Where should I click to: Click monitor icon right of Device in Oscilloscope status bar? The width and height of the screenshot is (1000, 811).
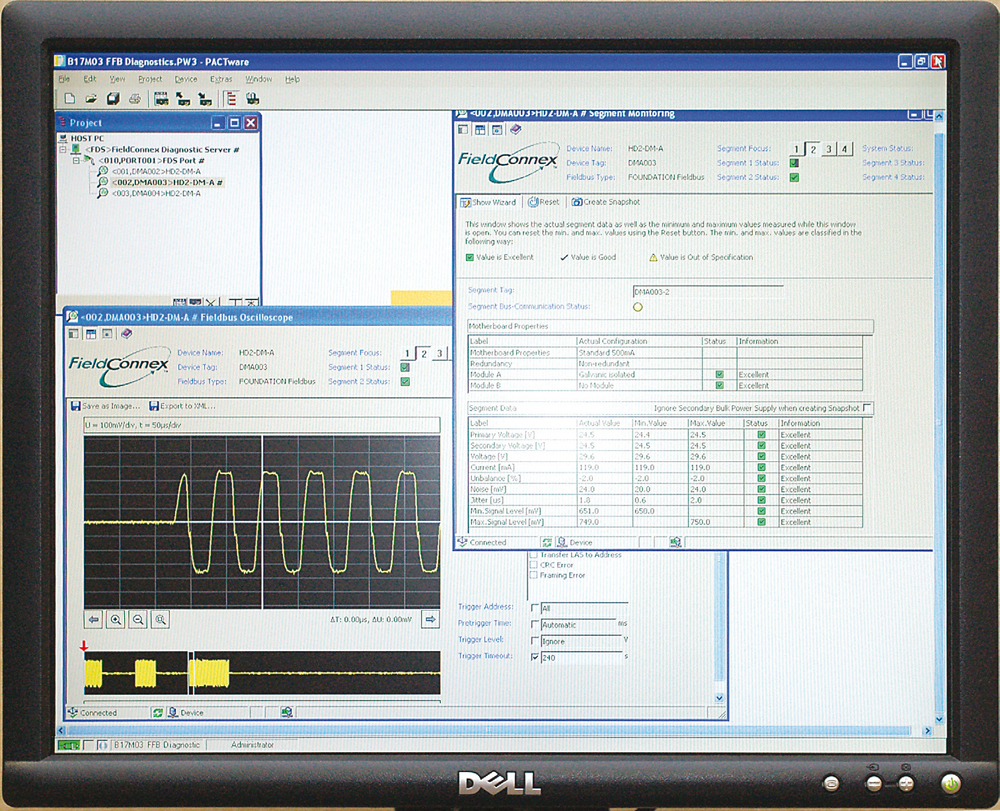(287, 712)
